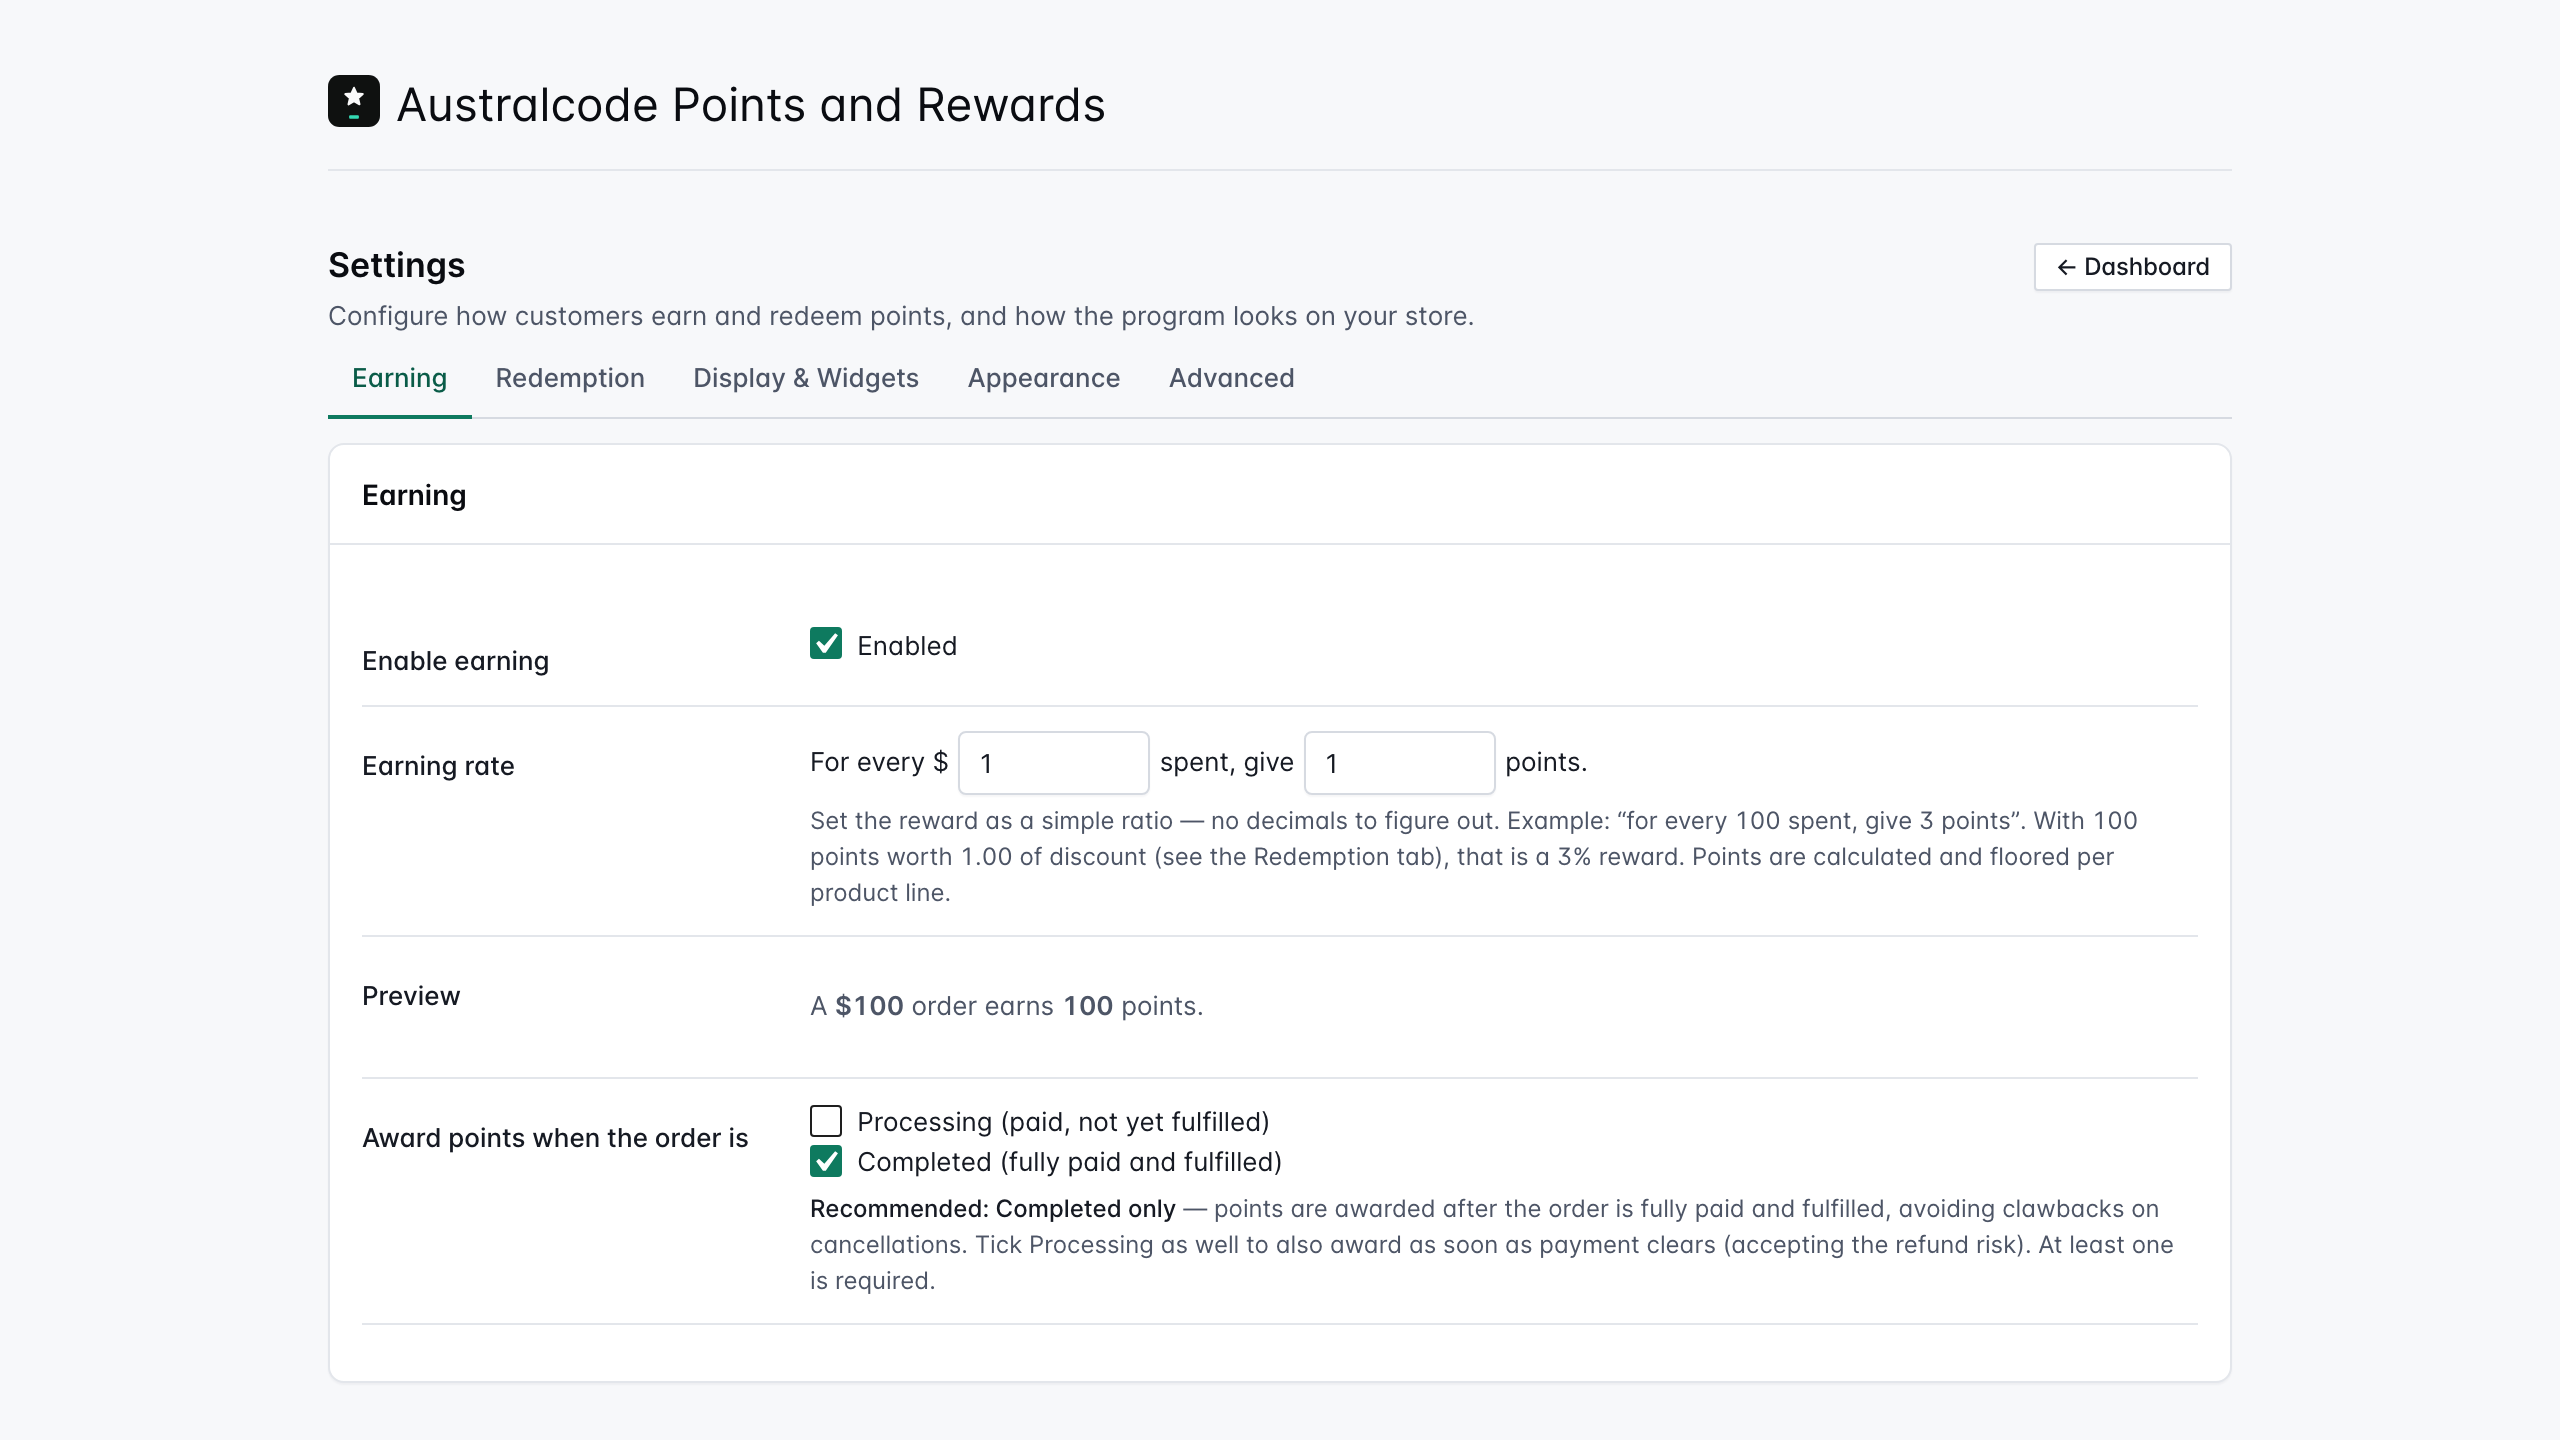The image size is (2560, 1440).
Task: Click the Earning rate label
Action: pos(438,766)
